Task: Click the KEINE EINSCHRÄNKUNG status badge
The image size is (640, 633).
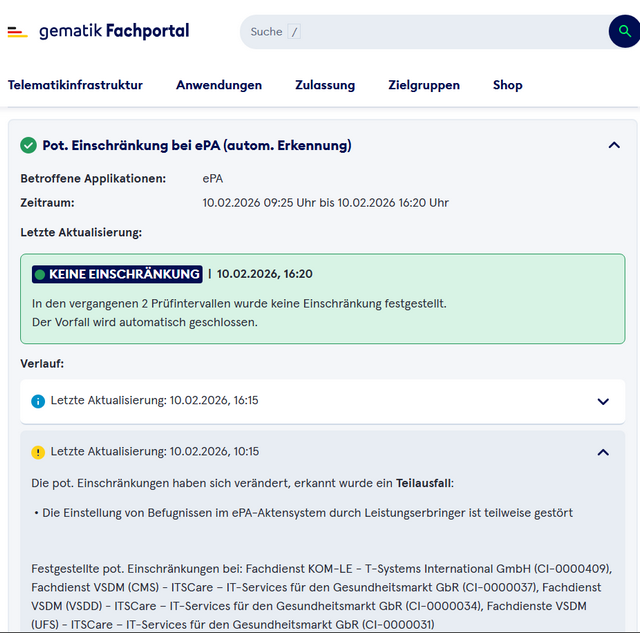Action: click(118, 274)
